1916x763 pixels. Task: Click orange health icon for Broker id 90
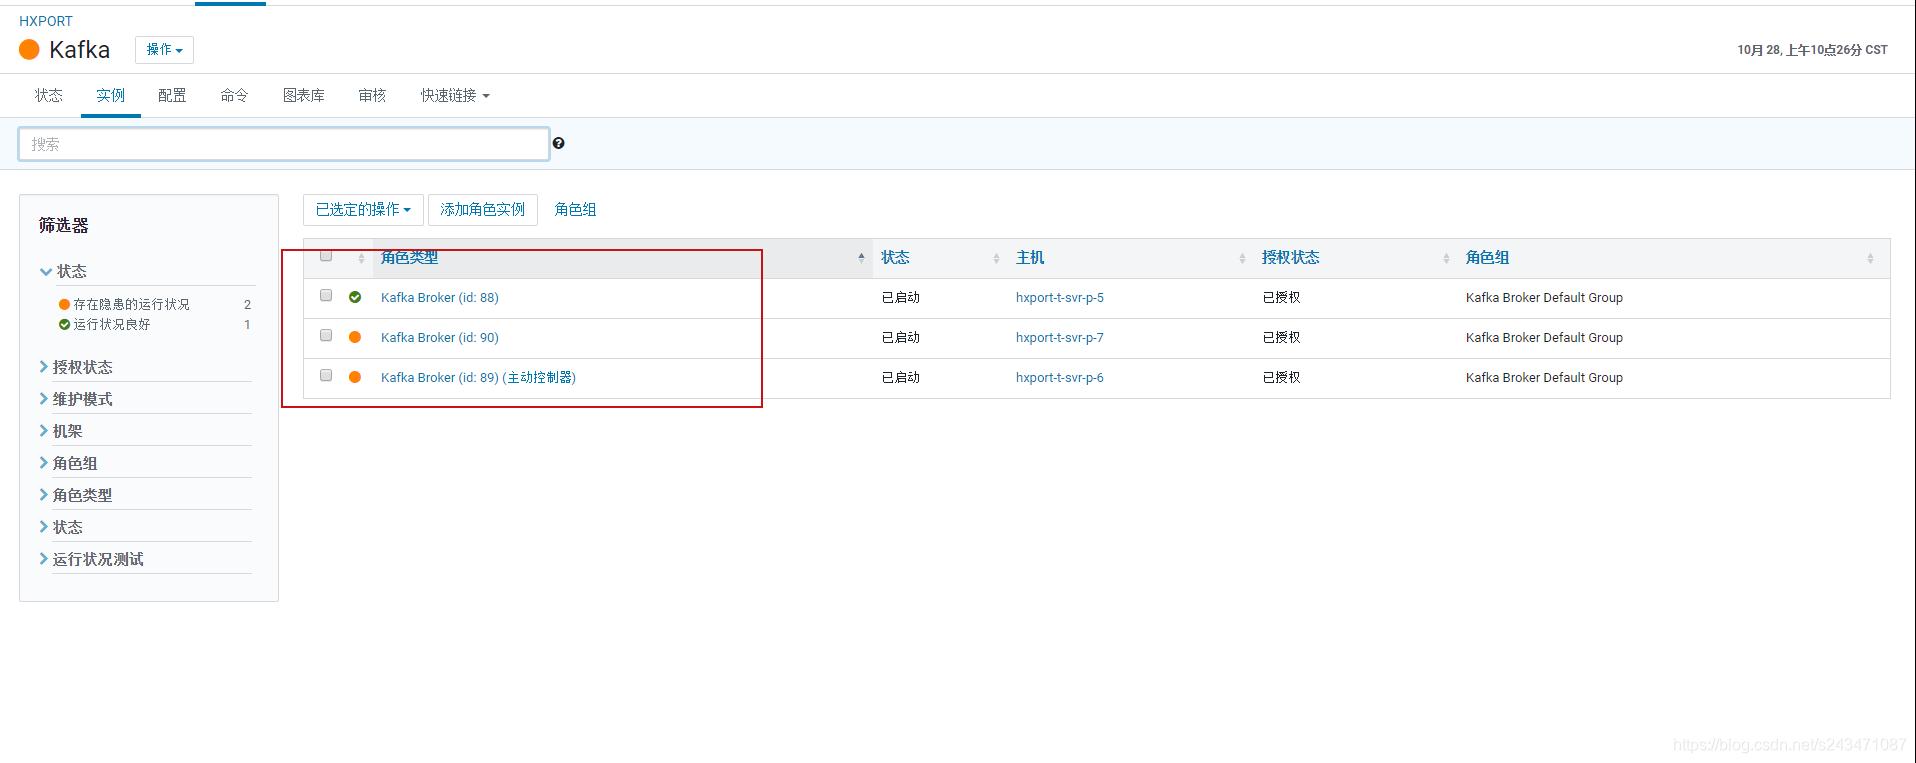point(355,337)
